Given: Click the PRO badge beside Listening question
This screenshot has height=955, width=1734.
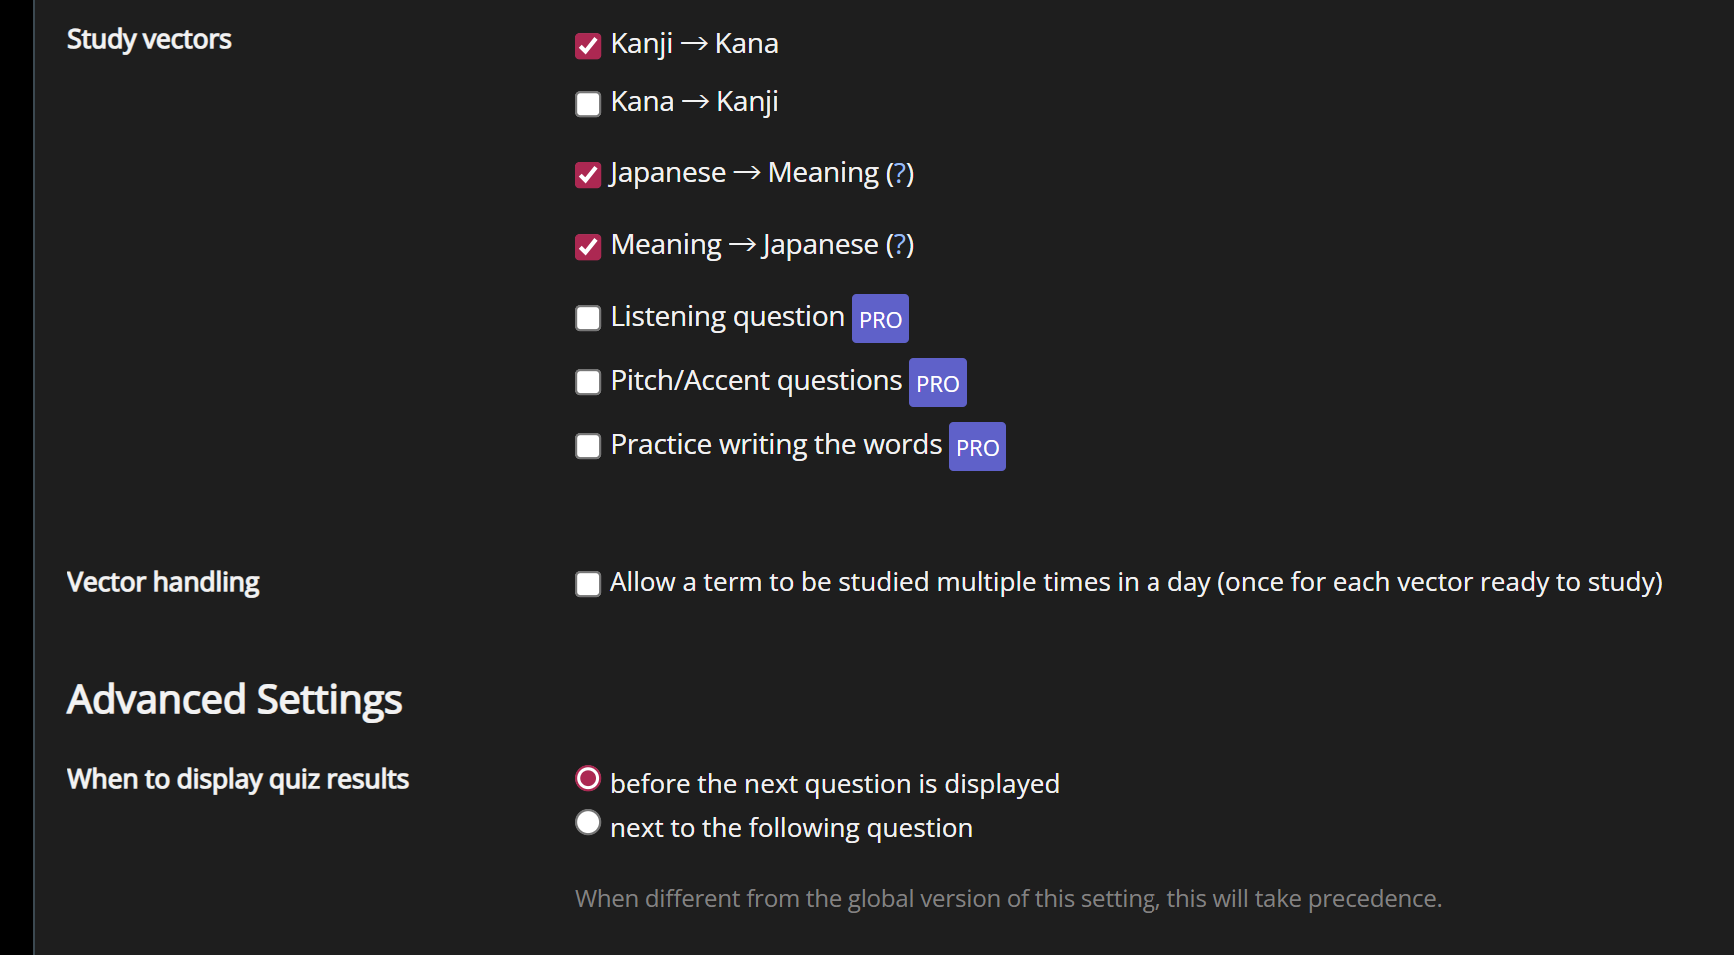Looking at the screenshot, I should click(880, 319).
